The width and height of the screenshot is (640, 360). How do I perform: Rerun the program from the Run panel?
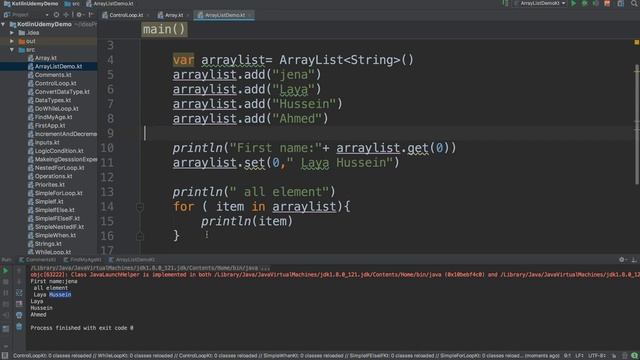[6, 271]
